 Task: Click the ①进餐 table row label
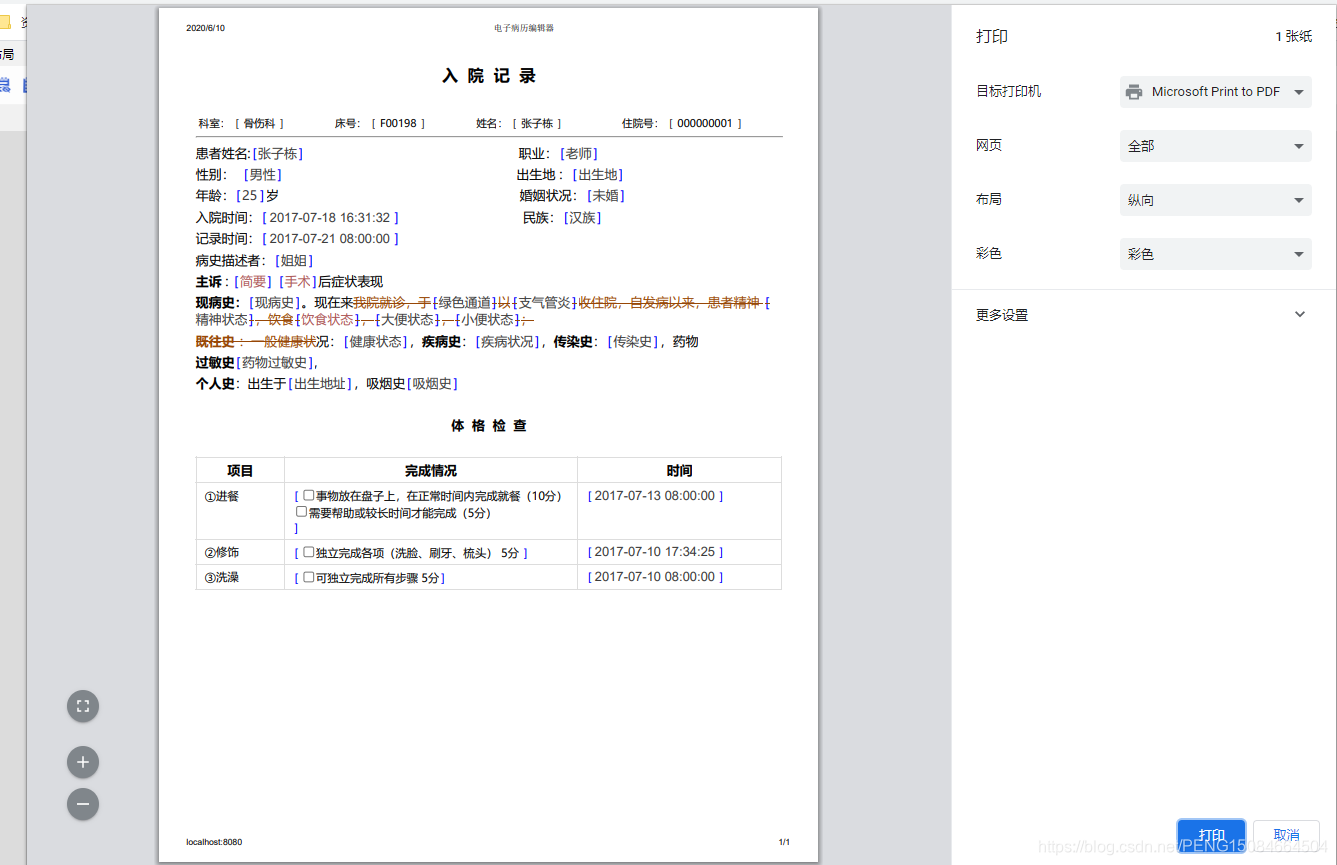[222, 496]
